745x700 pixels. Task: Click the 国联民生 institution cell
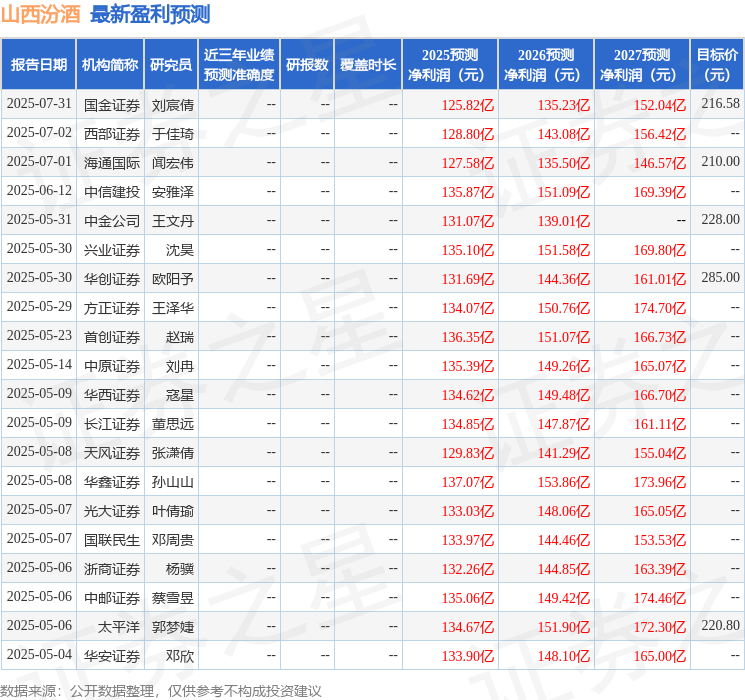[112, 540]
